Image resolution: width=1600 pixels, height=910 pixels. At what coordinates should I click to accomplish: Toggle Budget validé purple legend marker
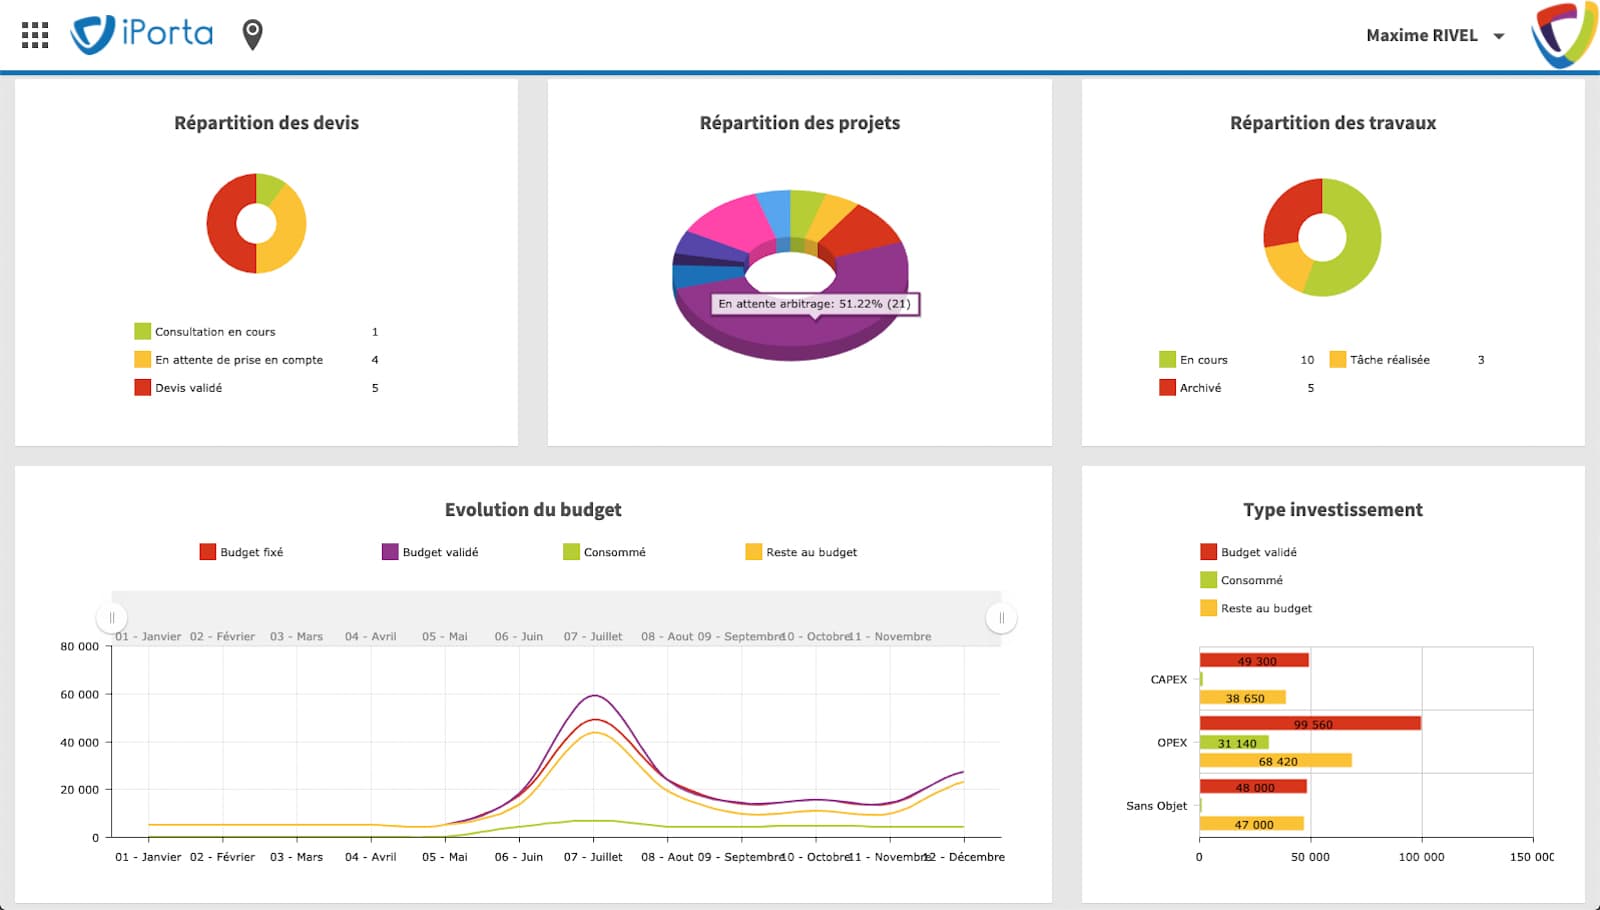coord(390,552)
